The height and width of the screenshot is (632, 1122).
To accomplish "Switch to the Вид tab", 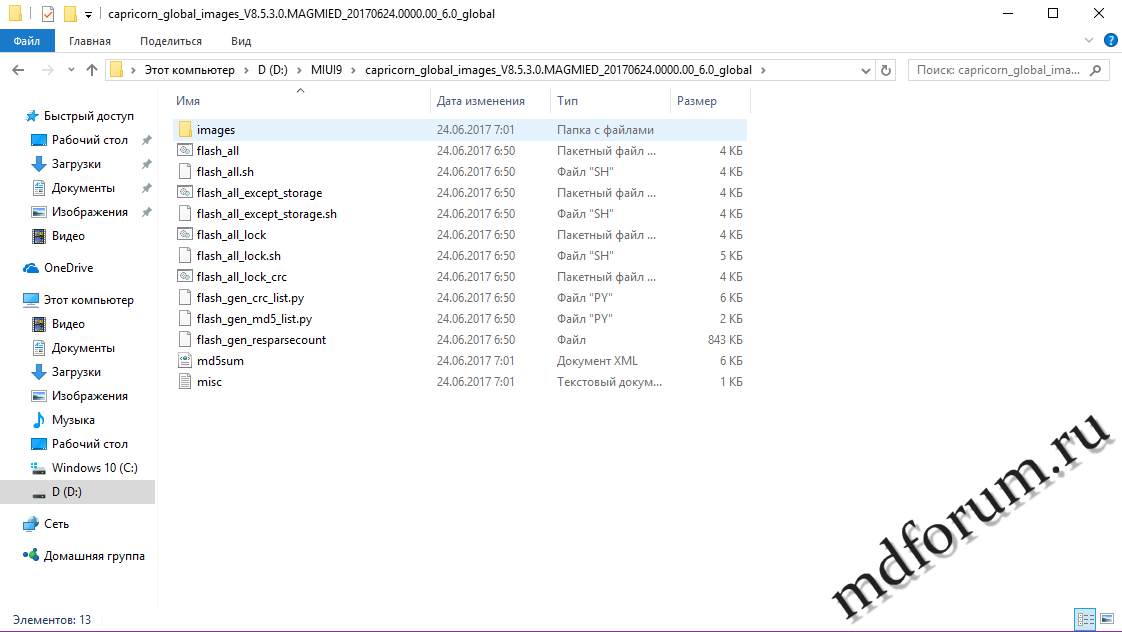I will click(241, 41).
